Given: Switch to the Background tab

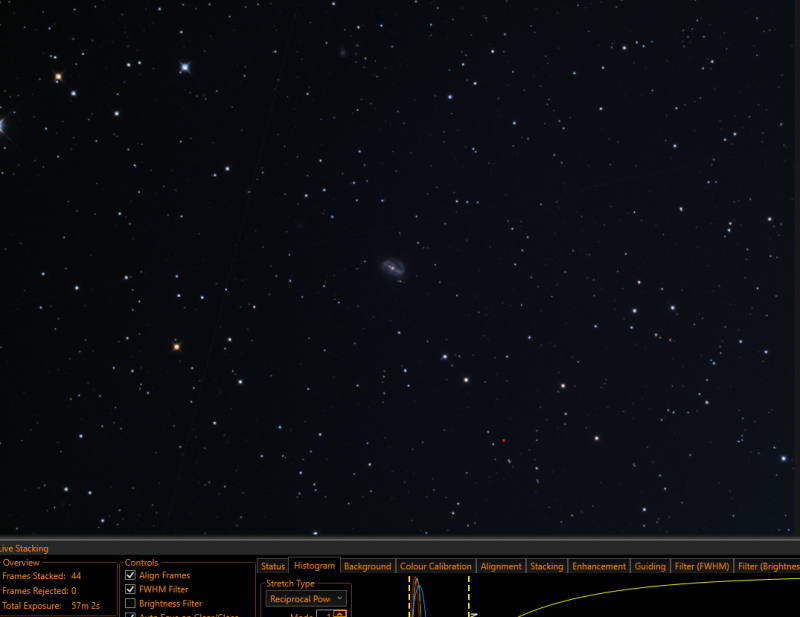Looking at the screenshot, I should [367, 566].
